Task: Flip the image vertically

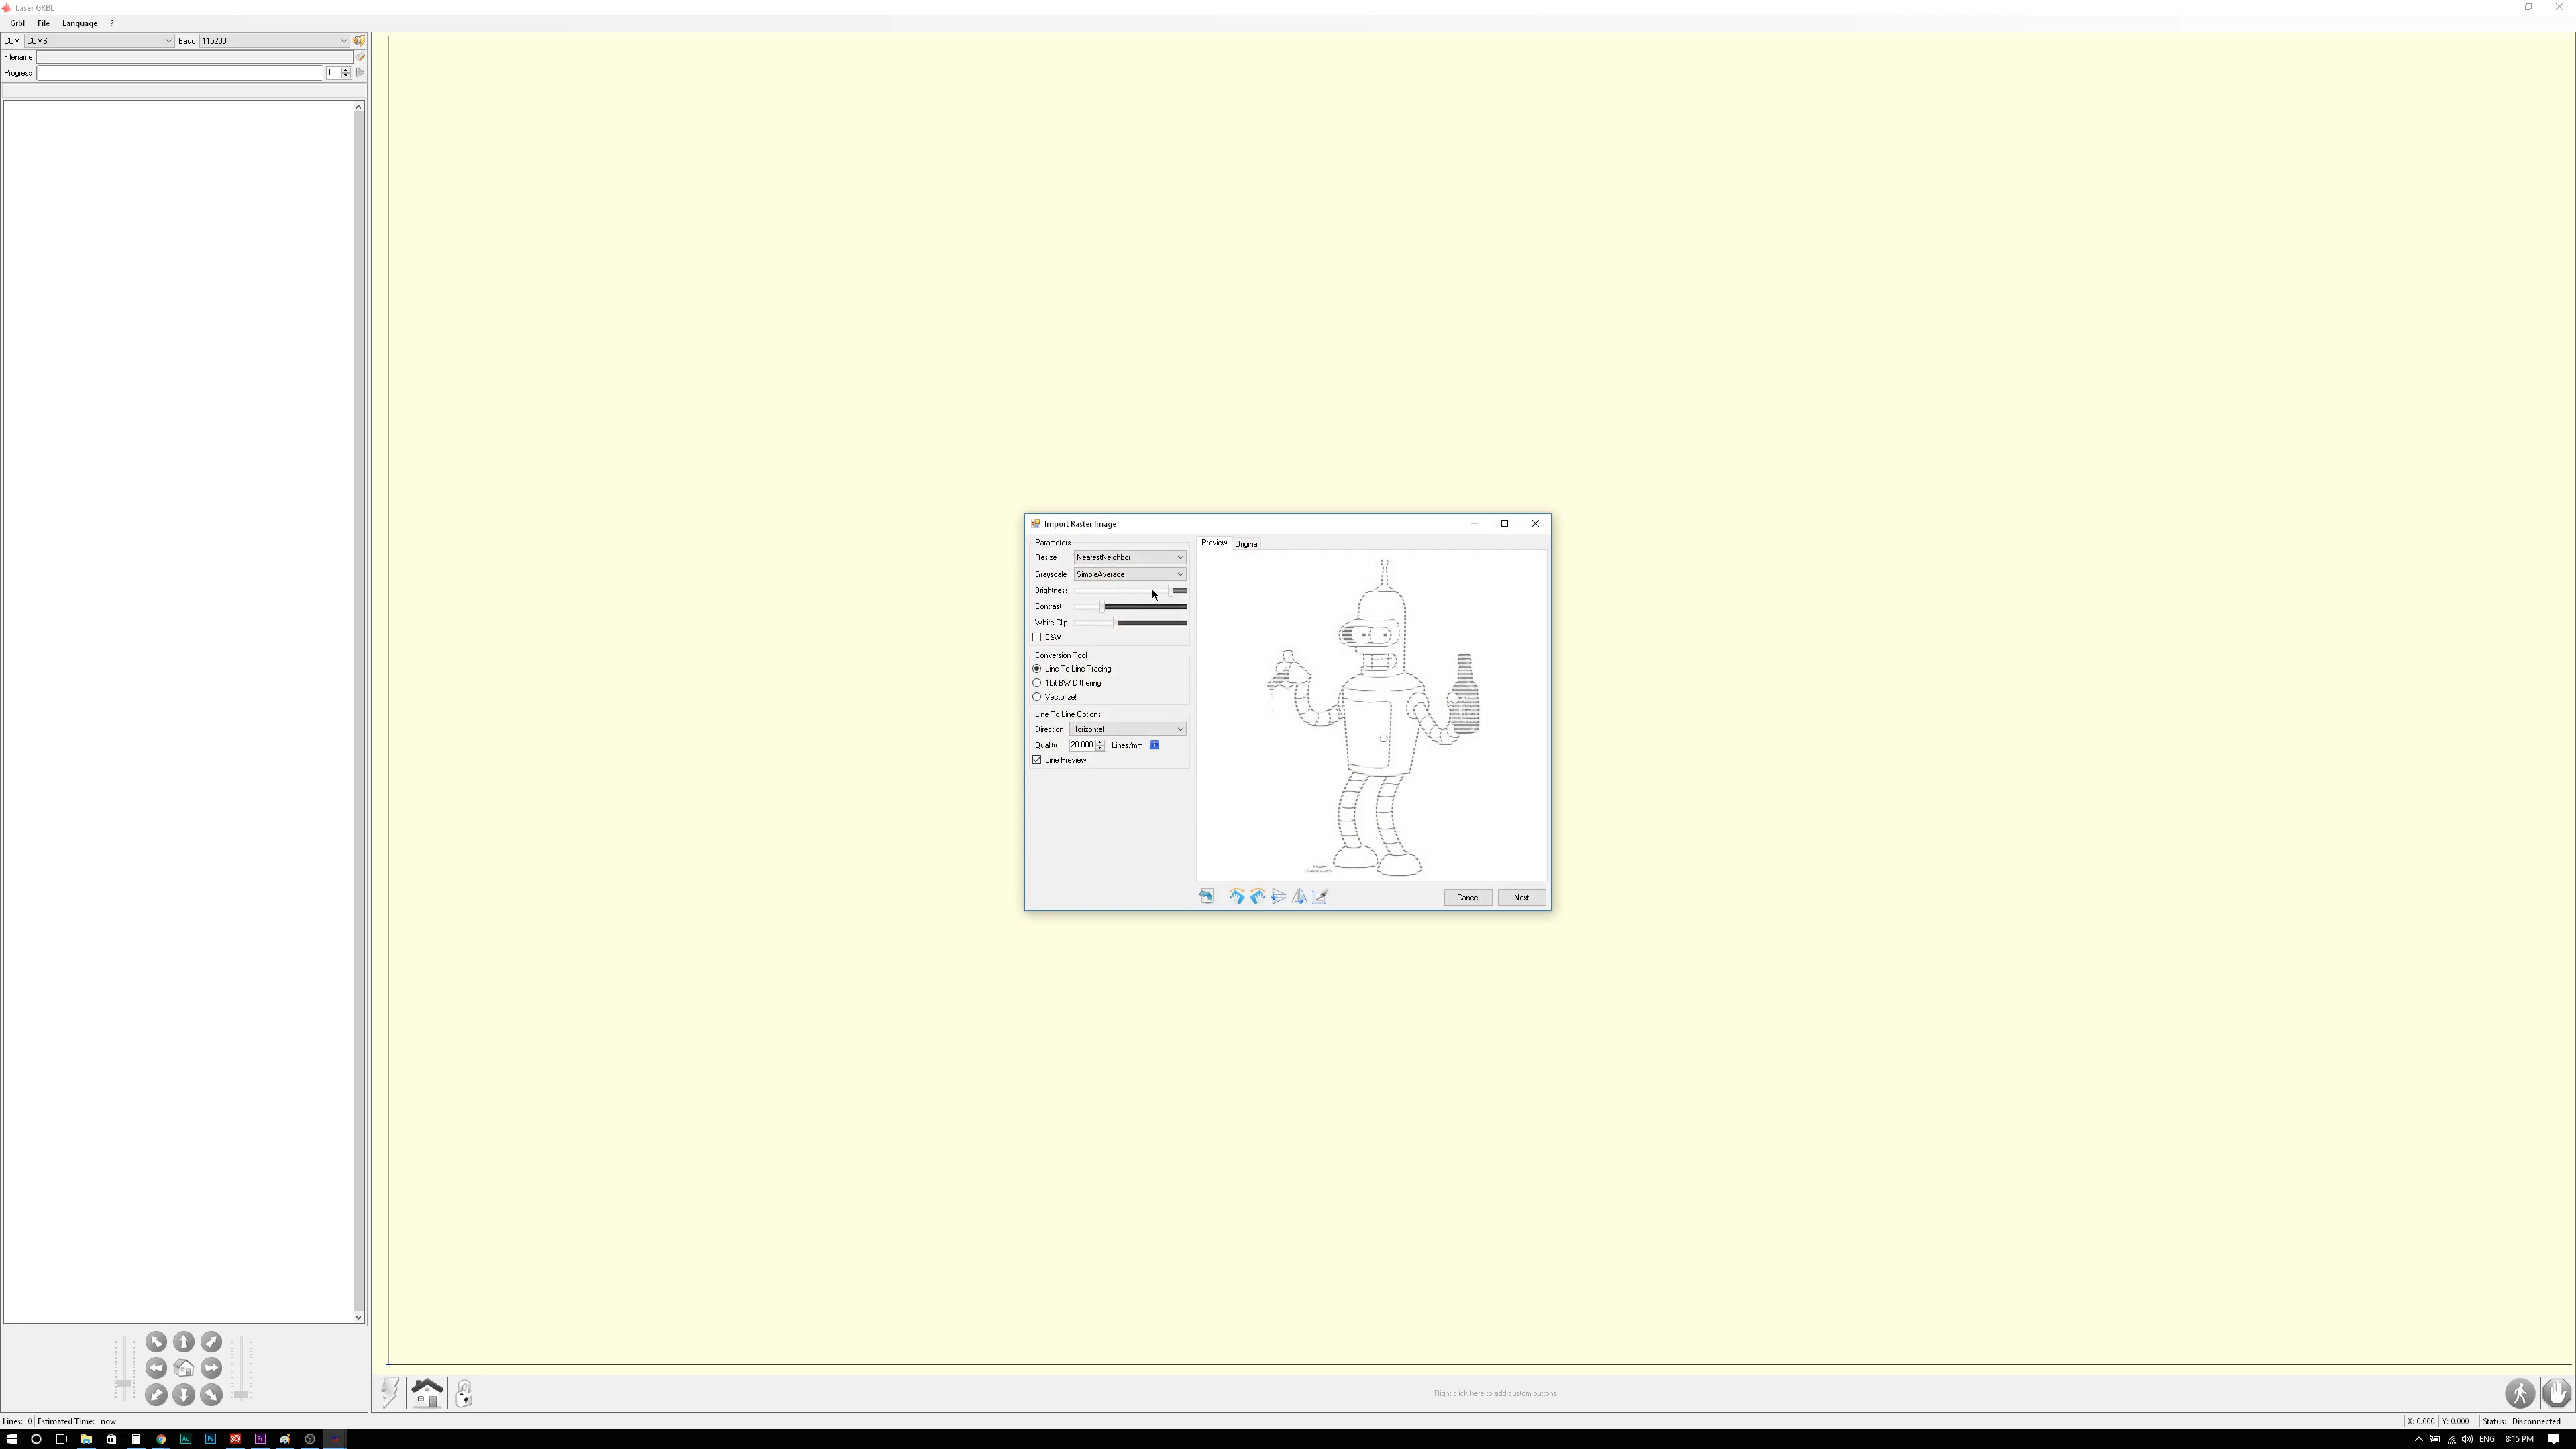Action: (1278, 896)
